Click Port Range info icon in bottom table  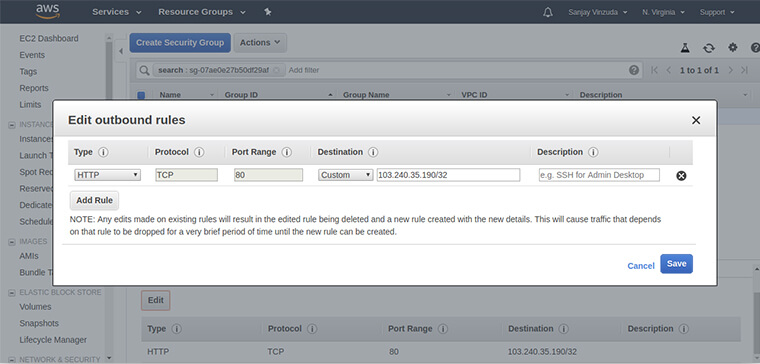tap(443, 329)
